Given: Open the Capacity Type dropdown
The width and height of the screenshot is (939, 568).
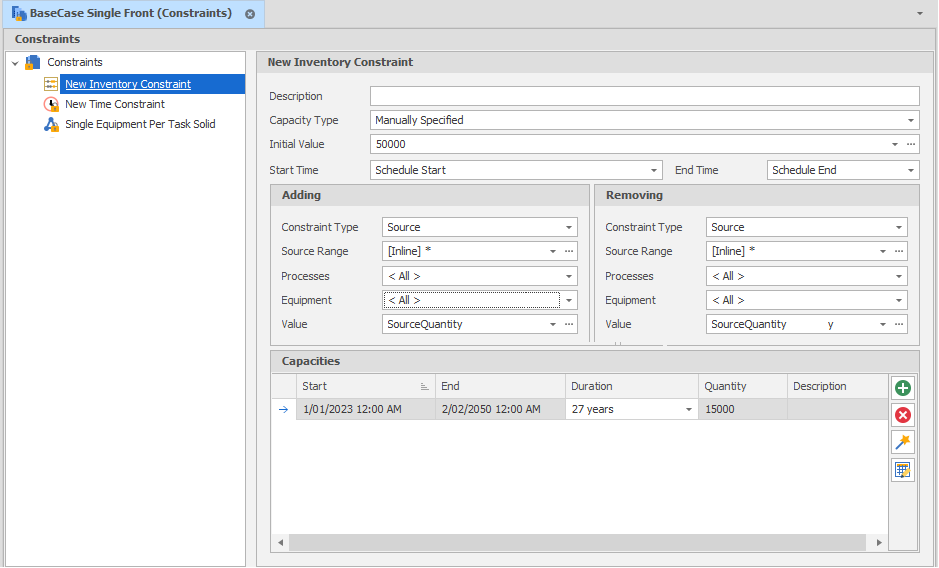Looking at the screenshot, I should [x=910, y=120].
